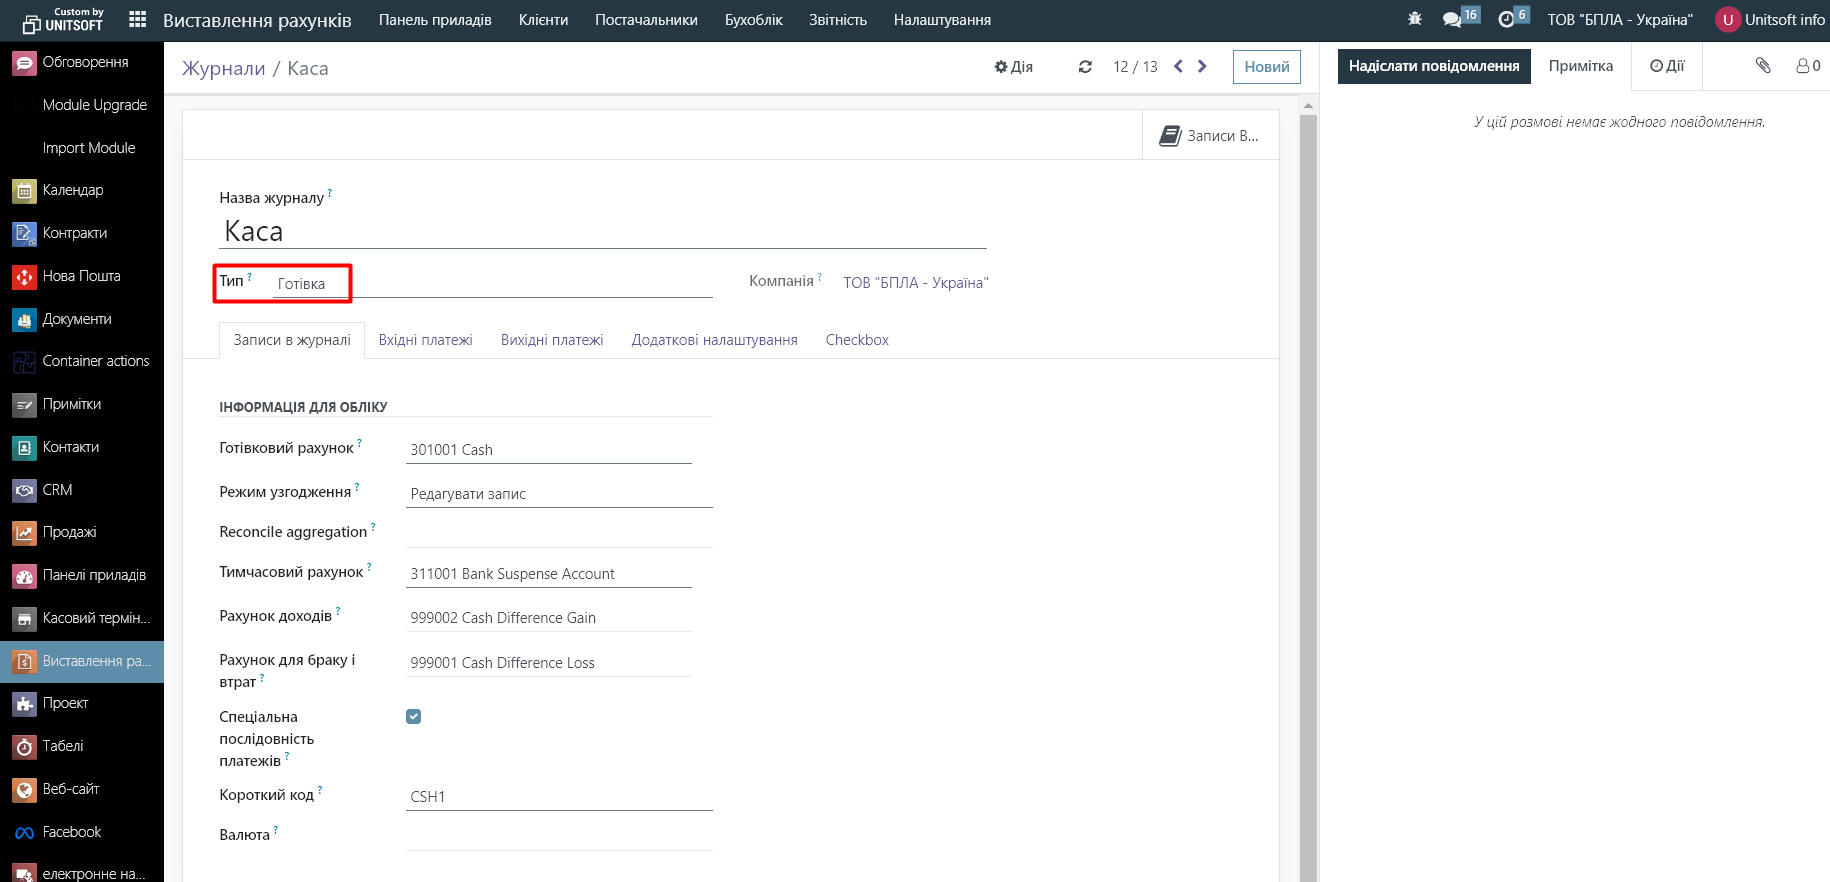Open conversations chat icon with 16 badge
This screenshot has height=882, width=1830.
1453,19
